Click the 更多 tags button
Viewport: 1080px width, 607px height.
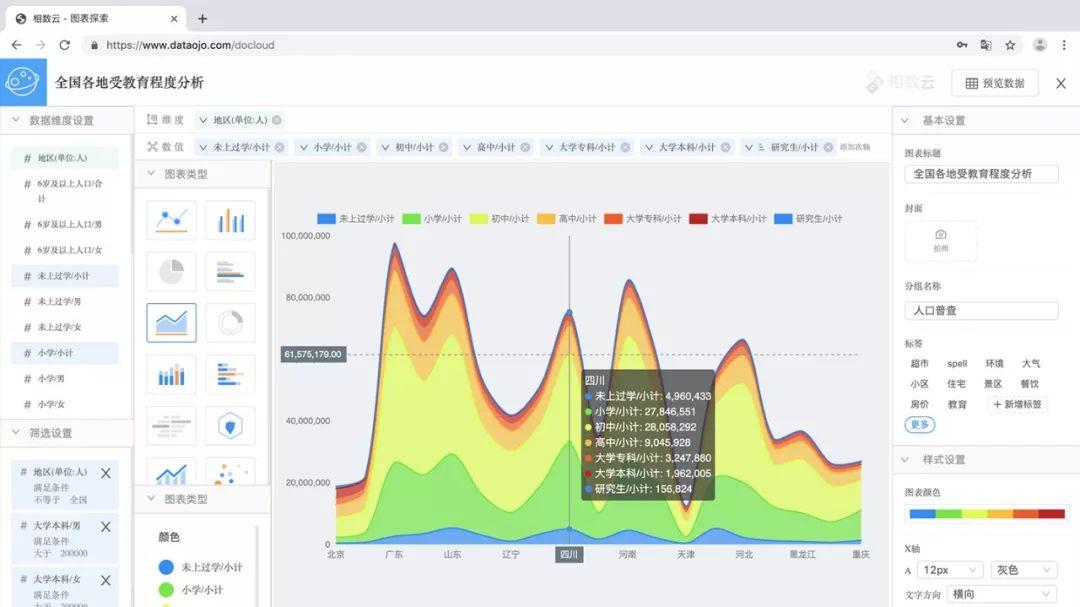[920, 424]
